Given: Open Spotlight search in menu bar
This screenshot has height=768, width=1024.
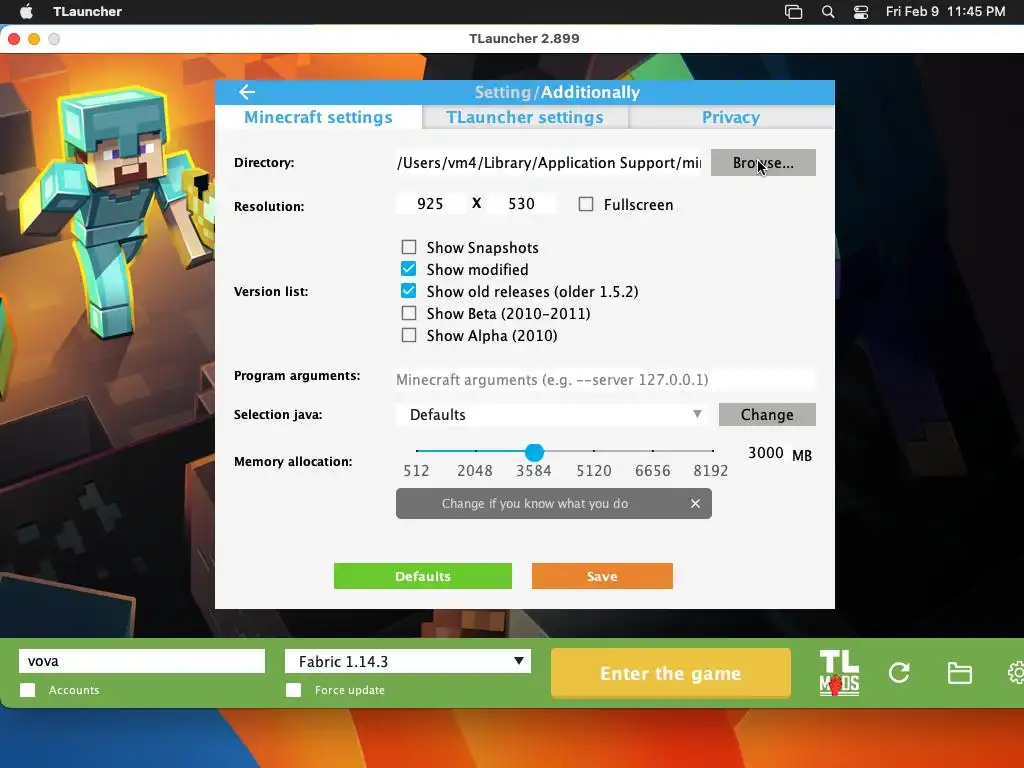Looking at the screenshot, I should coord(827,12).
